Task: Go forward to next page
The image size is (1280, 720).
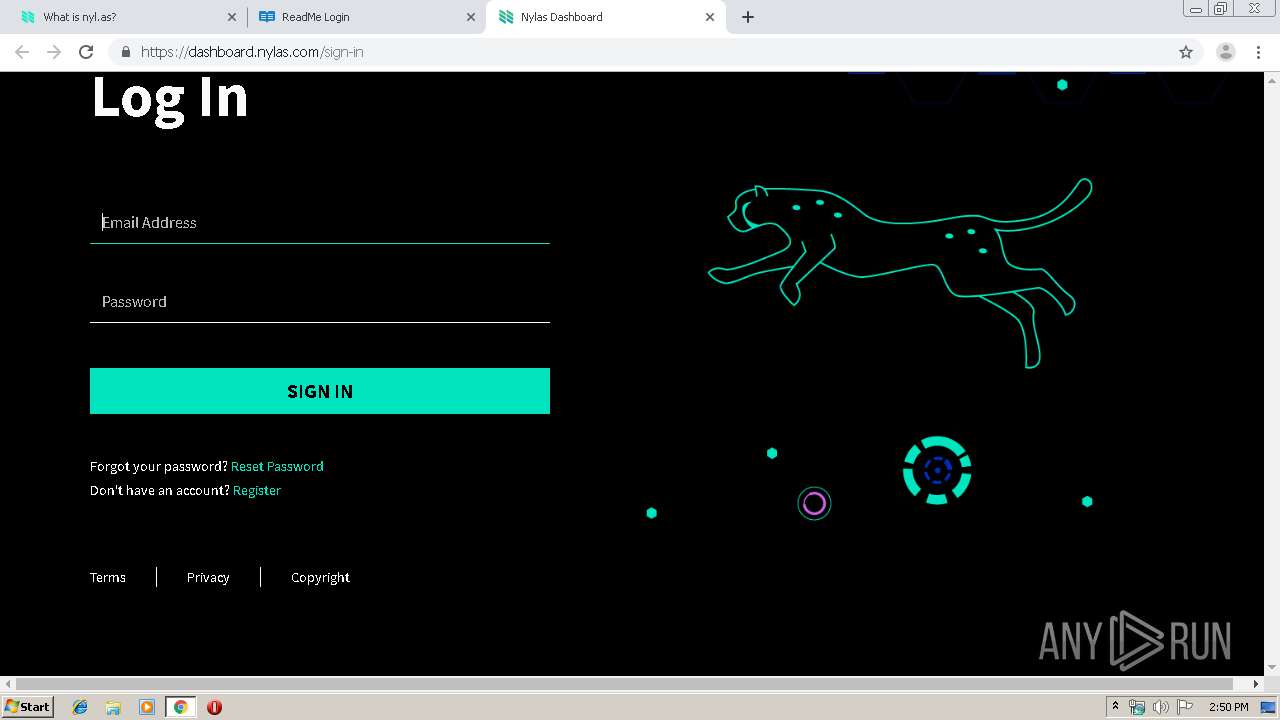Action: pyautogui.click(x=54, y=52)
